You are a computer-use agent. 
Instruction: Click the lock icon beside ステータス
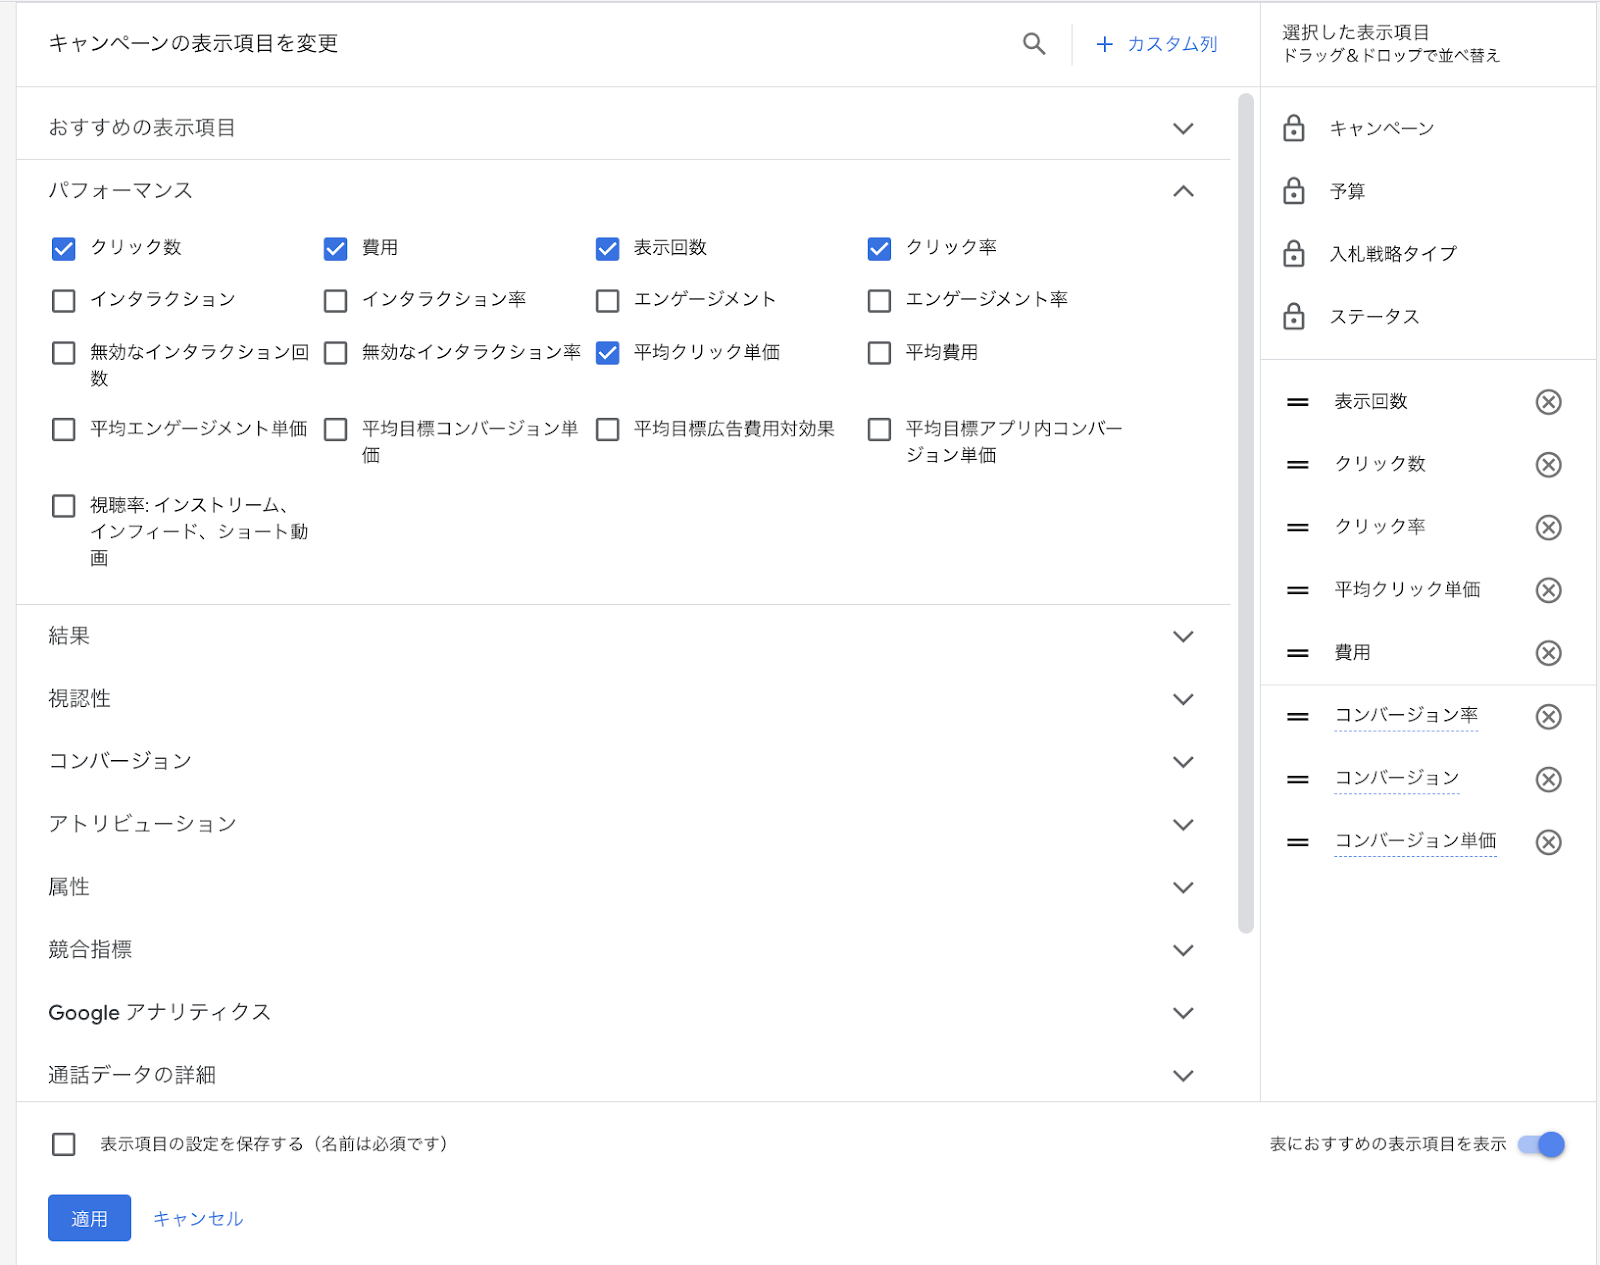(x=1294, y=317)
